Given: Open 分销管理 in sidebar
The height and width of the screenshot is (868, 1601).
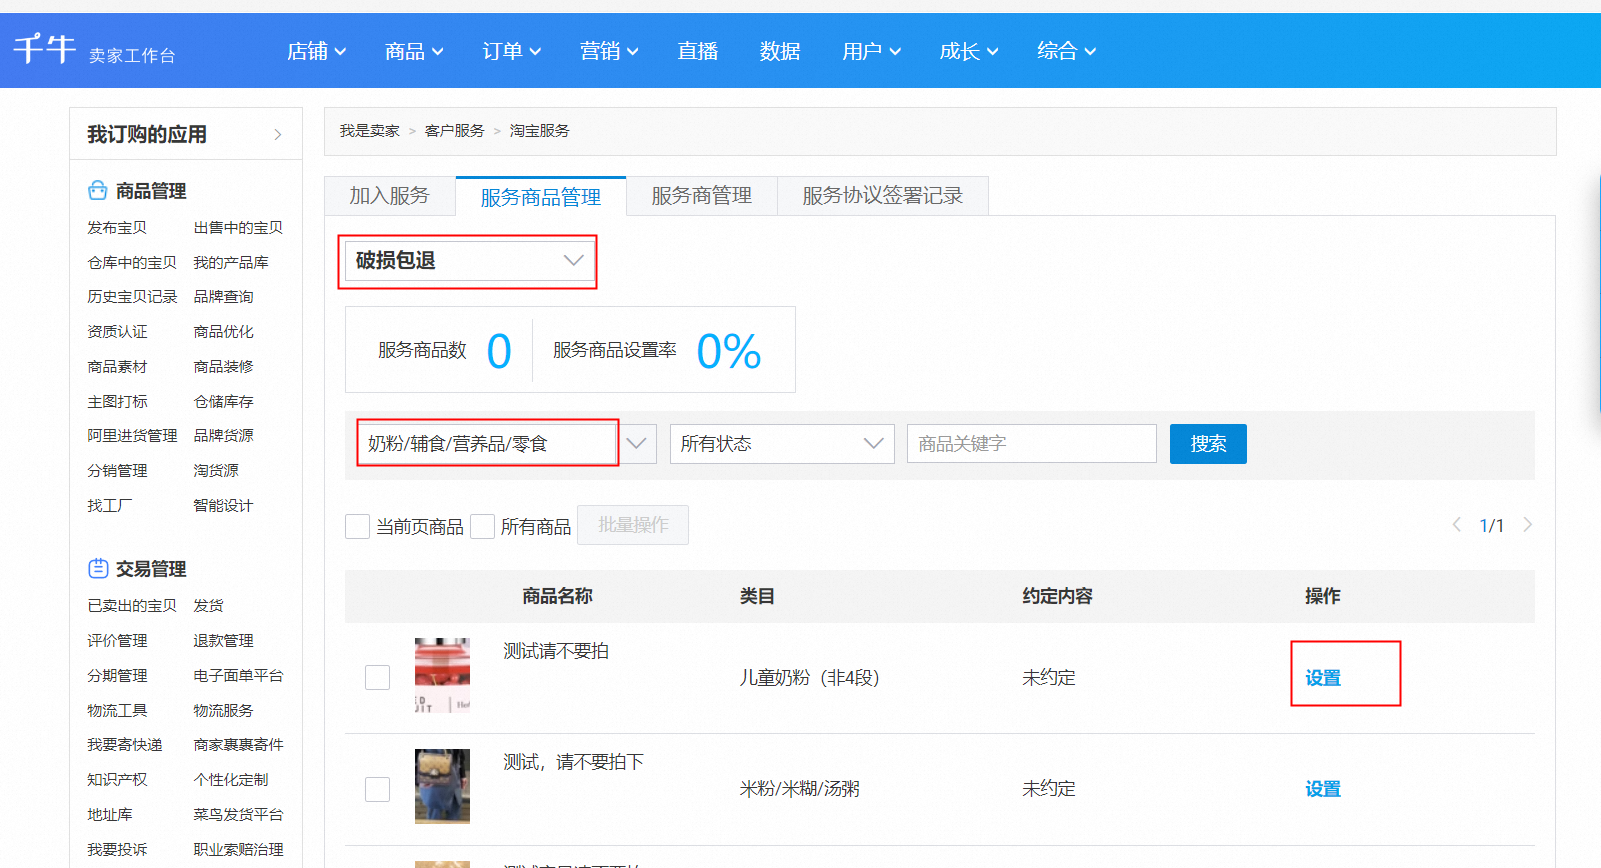Looking at the screenshot, I should [117, 471].
